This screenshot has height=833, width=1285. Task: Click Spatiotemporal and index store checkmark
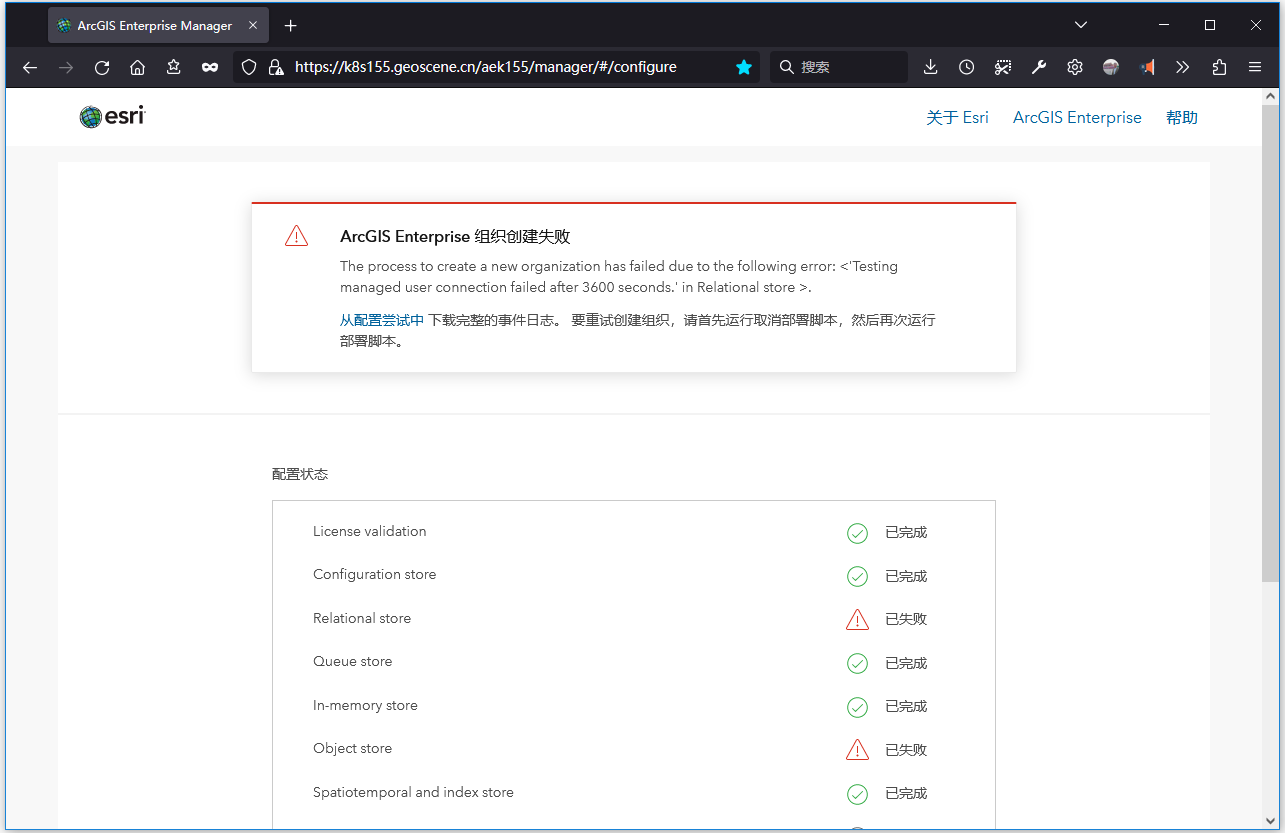click(x=857, y=794)
